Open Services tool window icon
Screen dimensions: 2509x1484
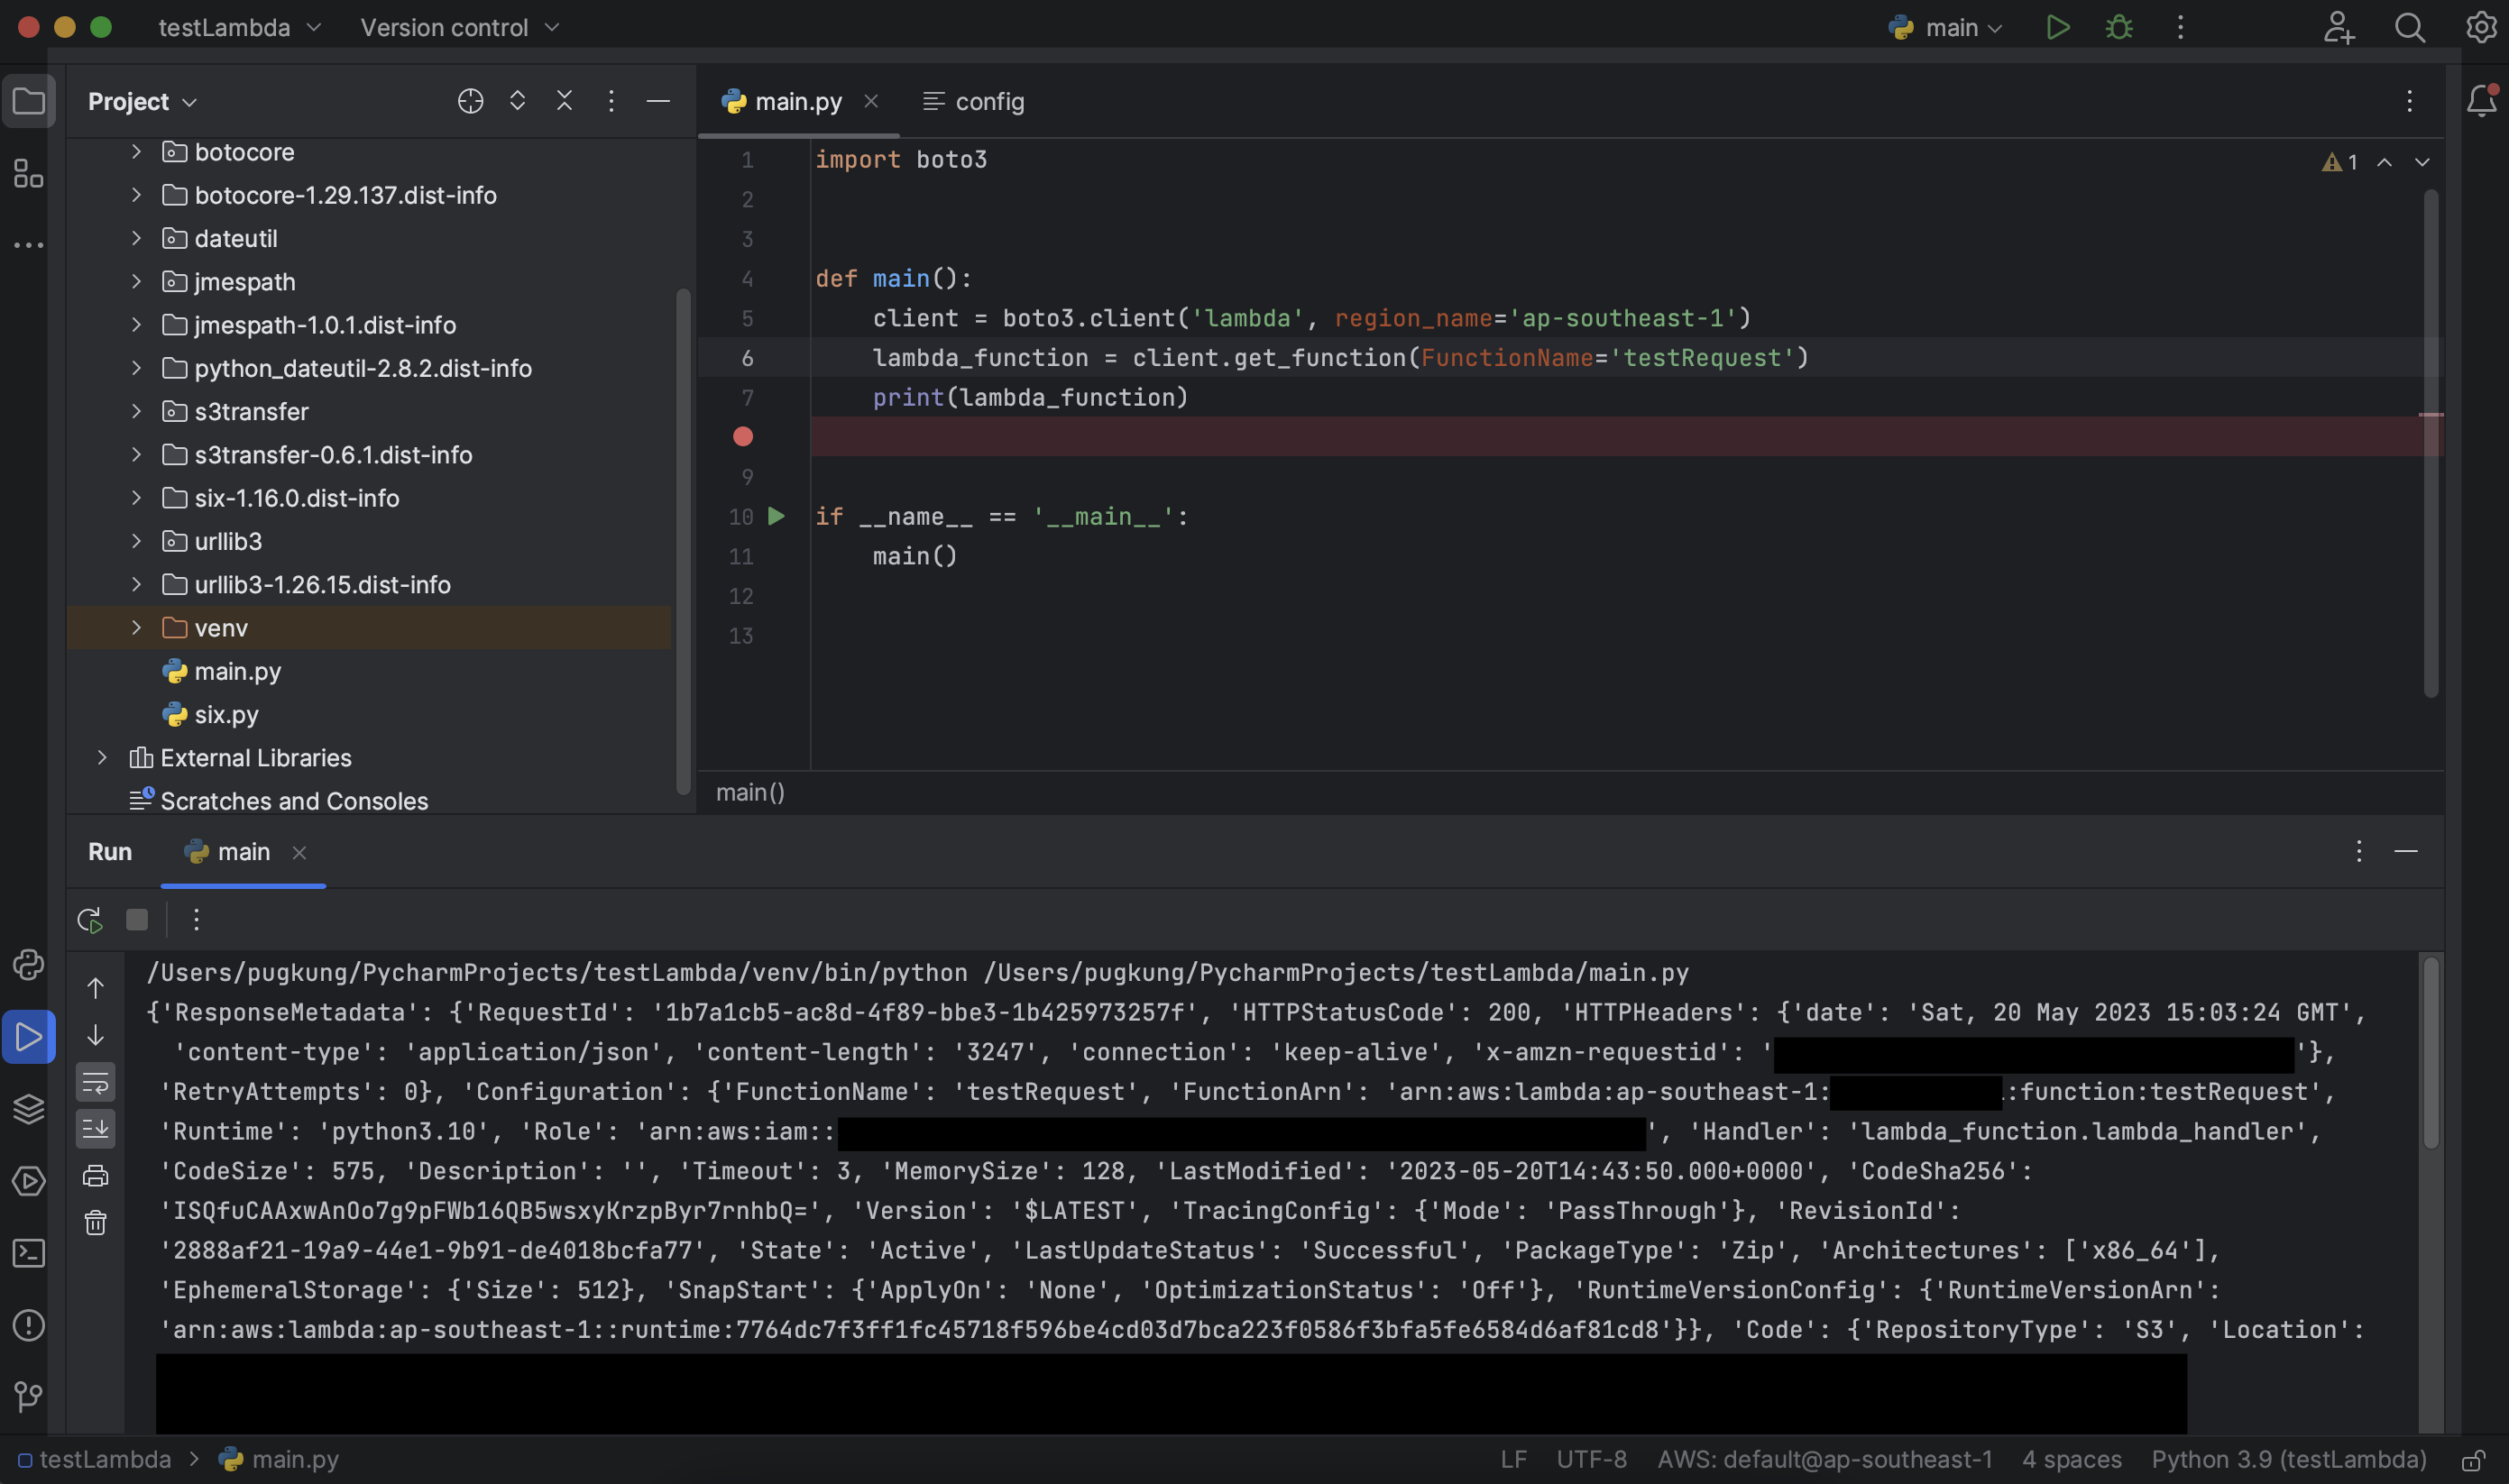pyautogui.click(x=28, y=1181)
